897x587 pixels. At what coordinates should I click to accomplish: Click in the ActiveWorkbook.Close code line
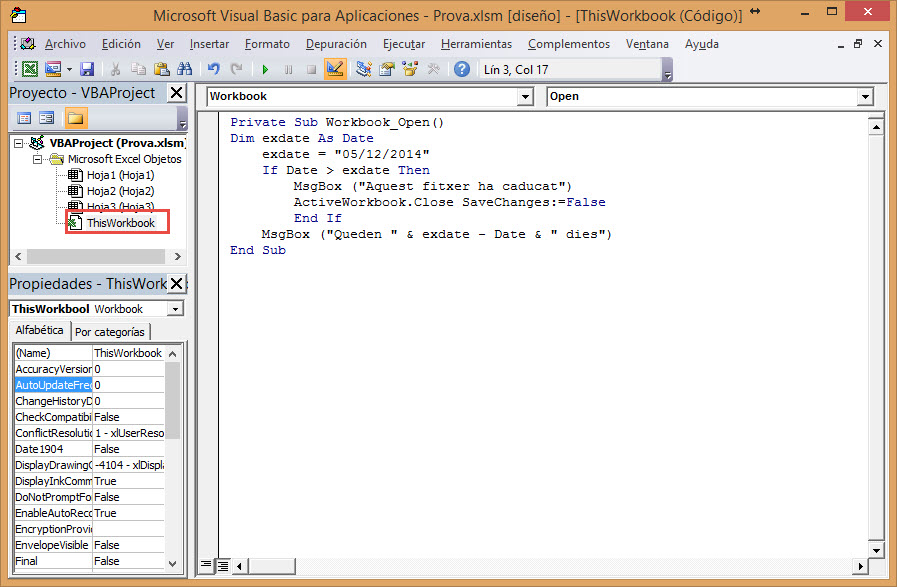click(x=449, y=202)
